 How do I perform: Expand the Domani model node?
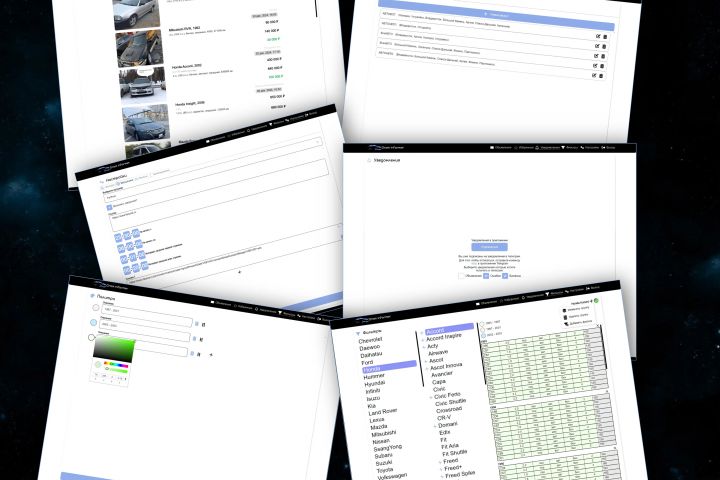pos(435,426)
